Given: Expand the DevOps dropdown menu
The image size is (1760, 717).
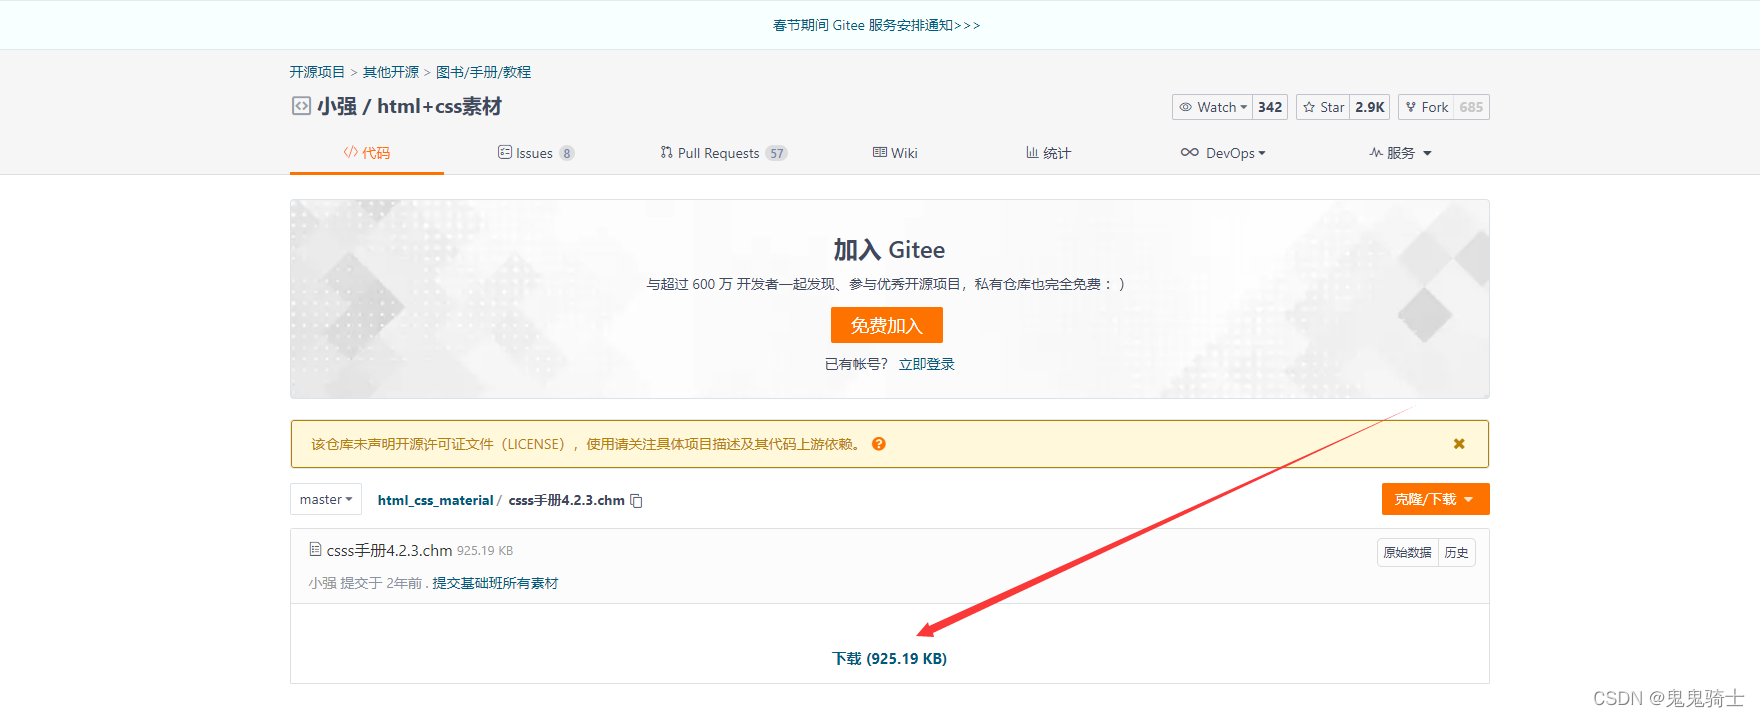Looking at the screenshot, I should coord(1223,153).
